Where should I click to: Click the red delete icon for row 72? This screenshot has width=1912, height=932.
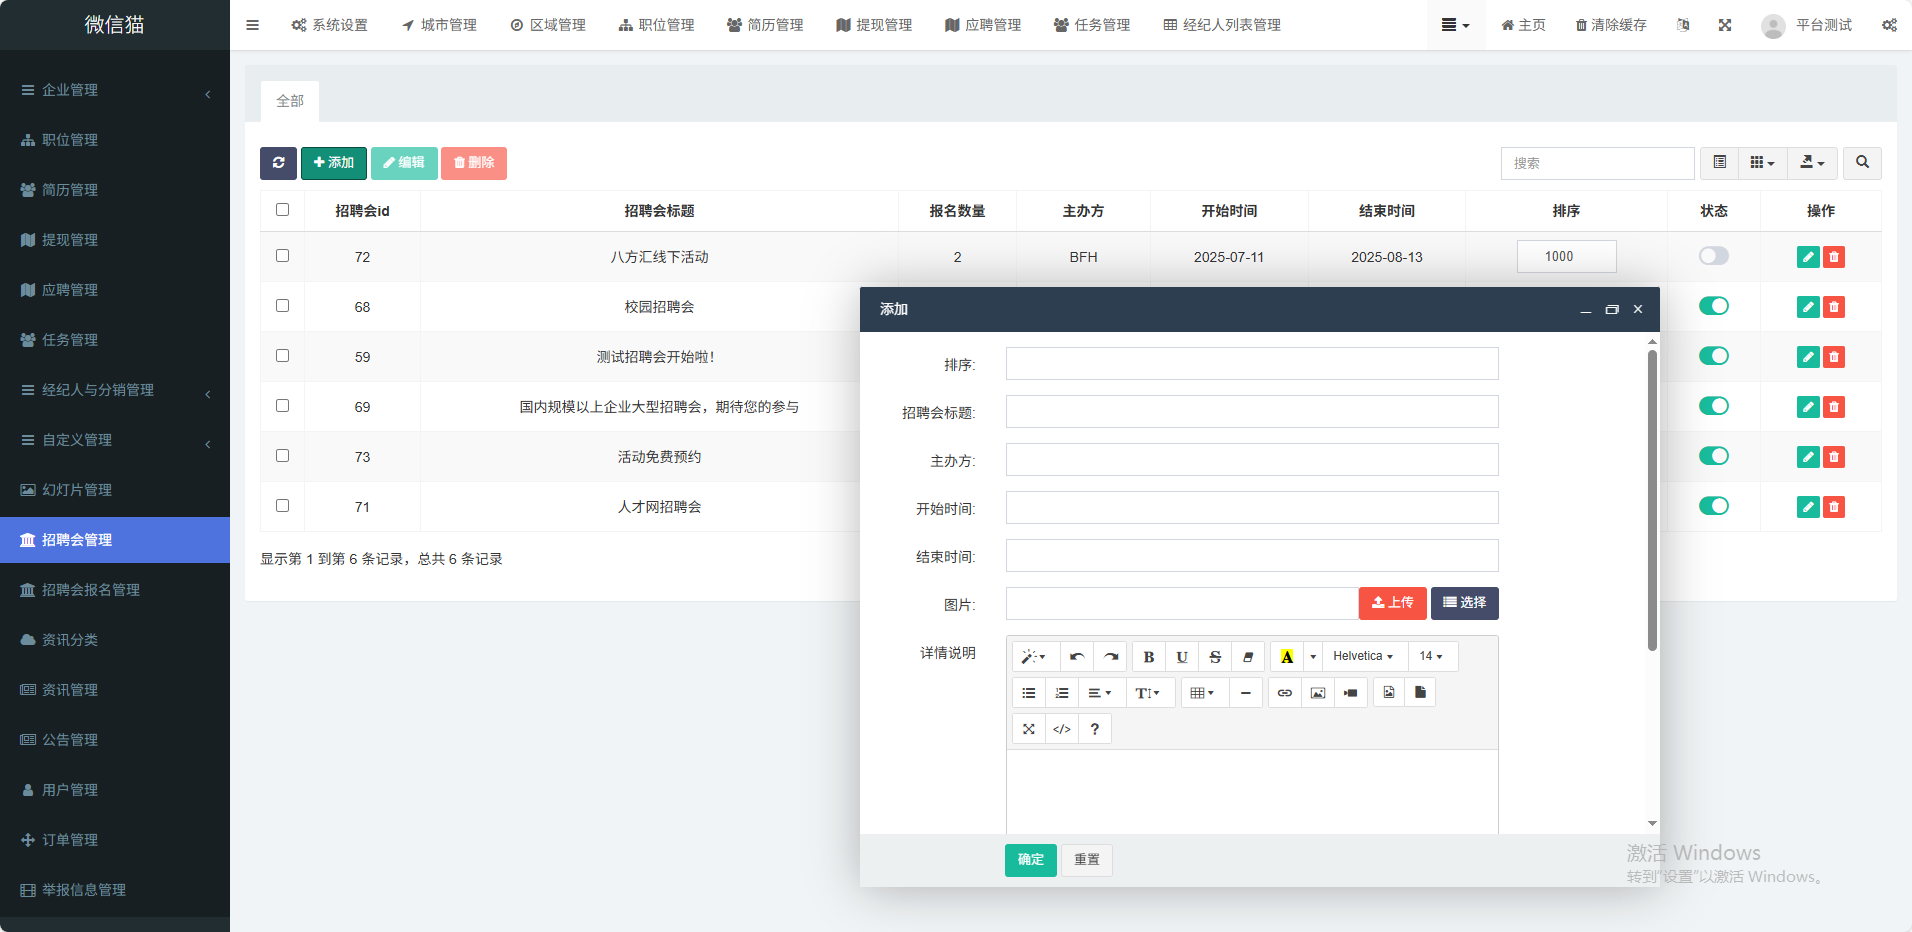(x=1833, y=257)
